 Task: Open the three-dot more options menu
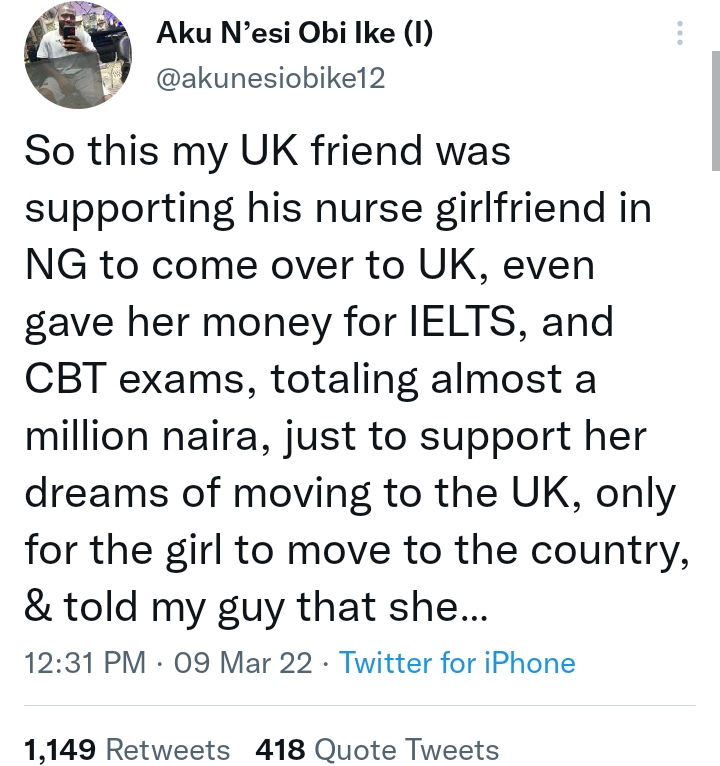click(680, 34)
